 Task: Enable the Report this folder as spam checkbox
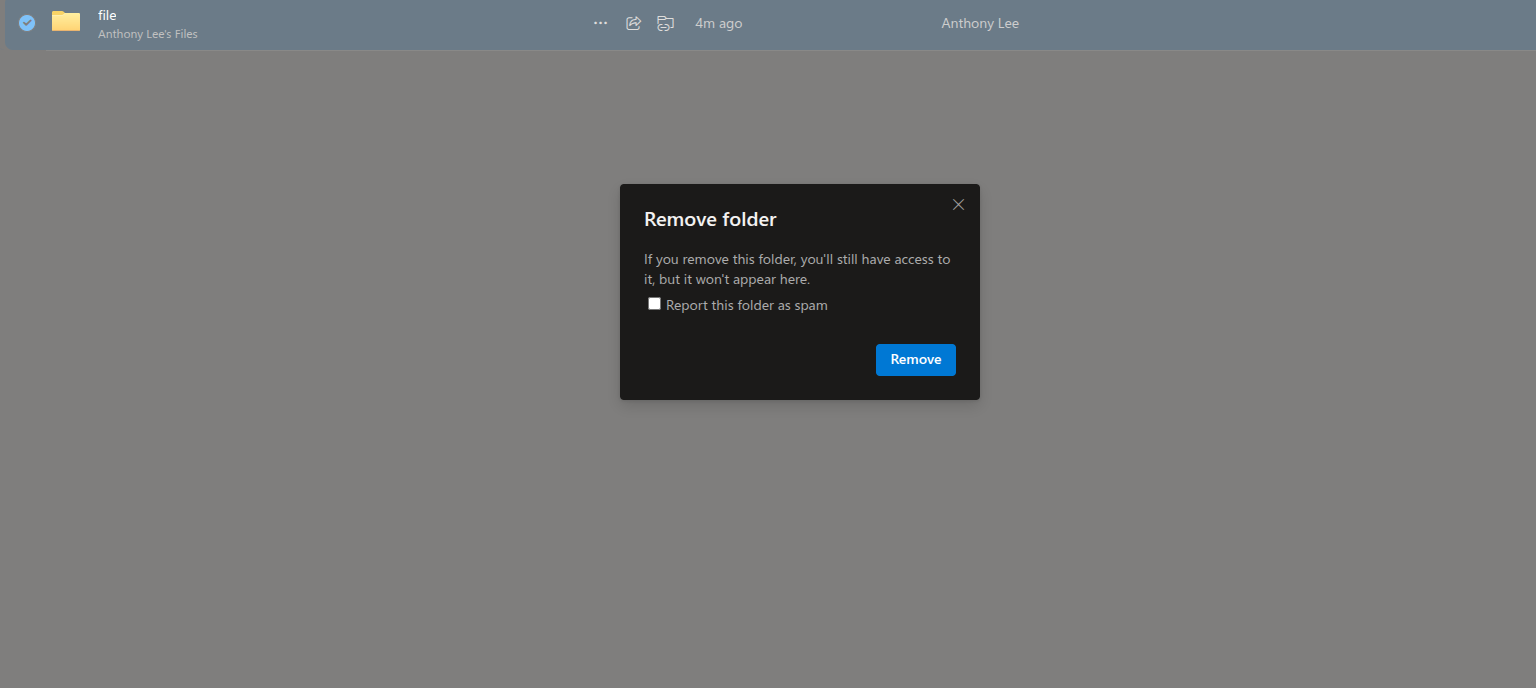click(654, 303)
